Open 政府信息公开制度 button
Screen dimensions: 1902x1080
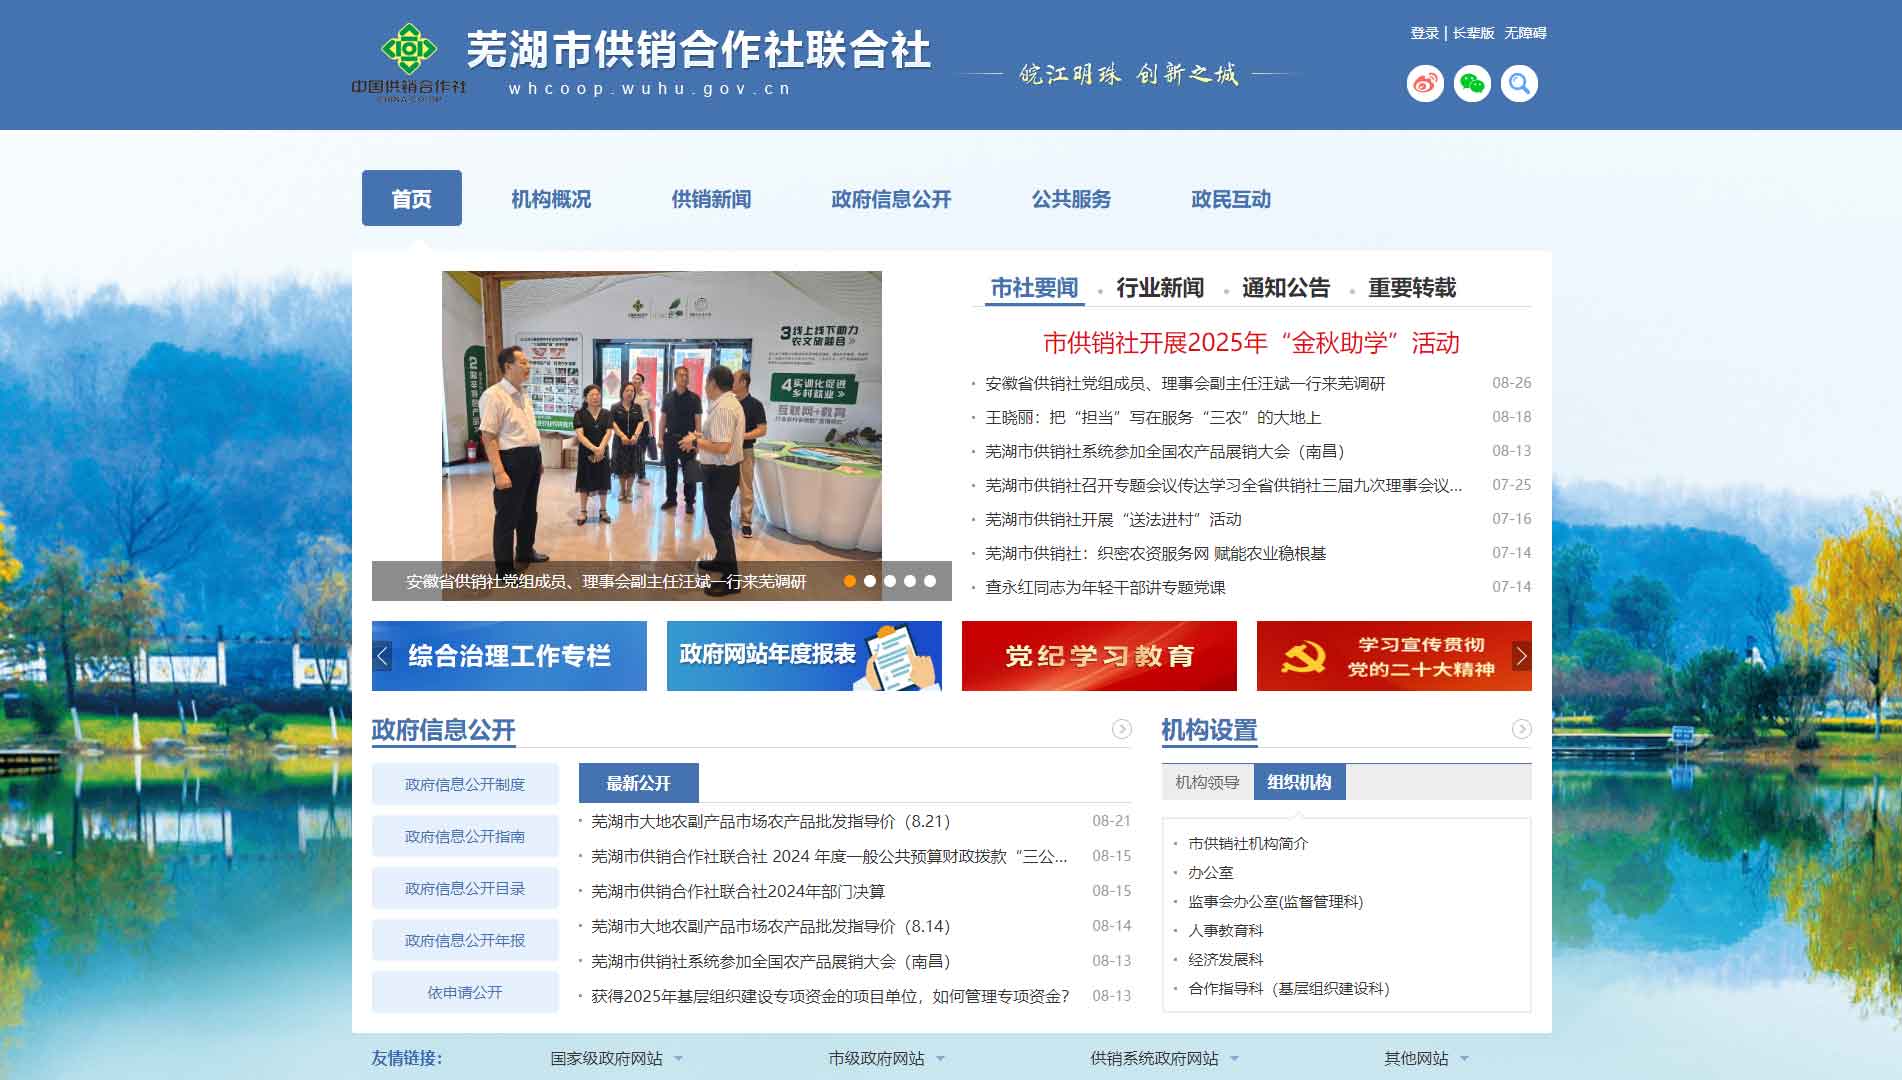[x=465, y=784]
